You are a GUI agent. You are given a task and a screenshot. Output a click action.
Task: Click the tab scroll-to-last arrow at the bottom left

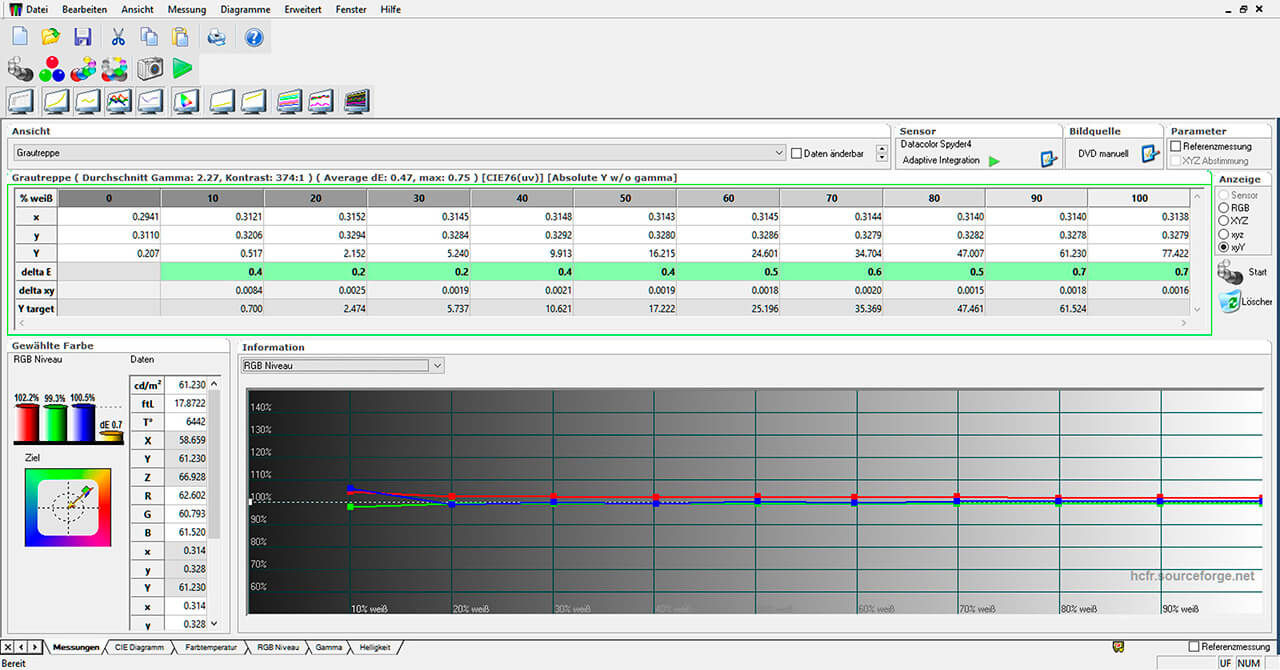pos(36,647)
